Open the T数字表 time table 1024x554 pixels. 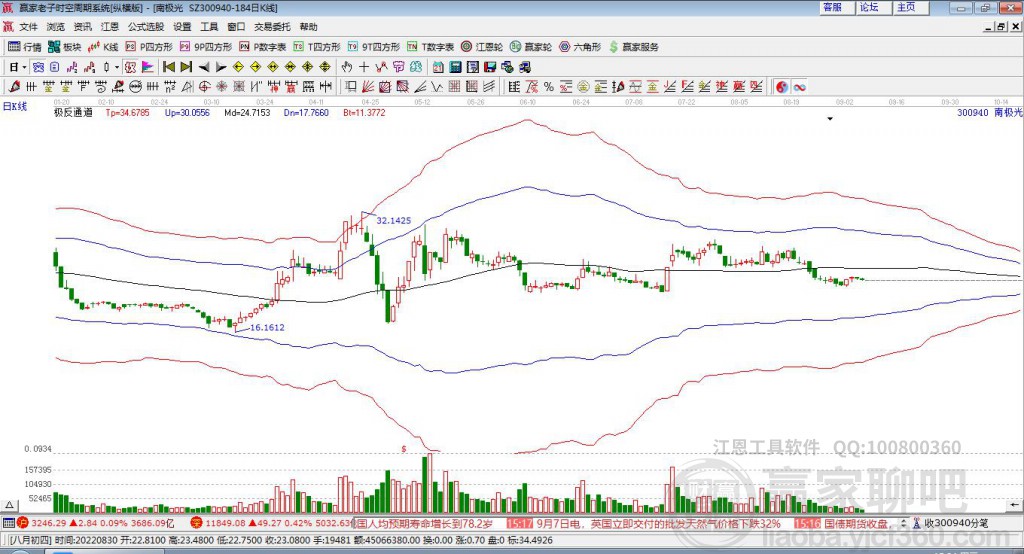[x=430, y=47]
